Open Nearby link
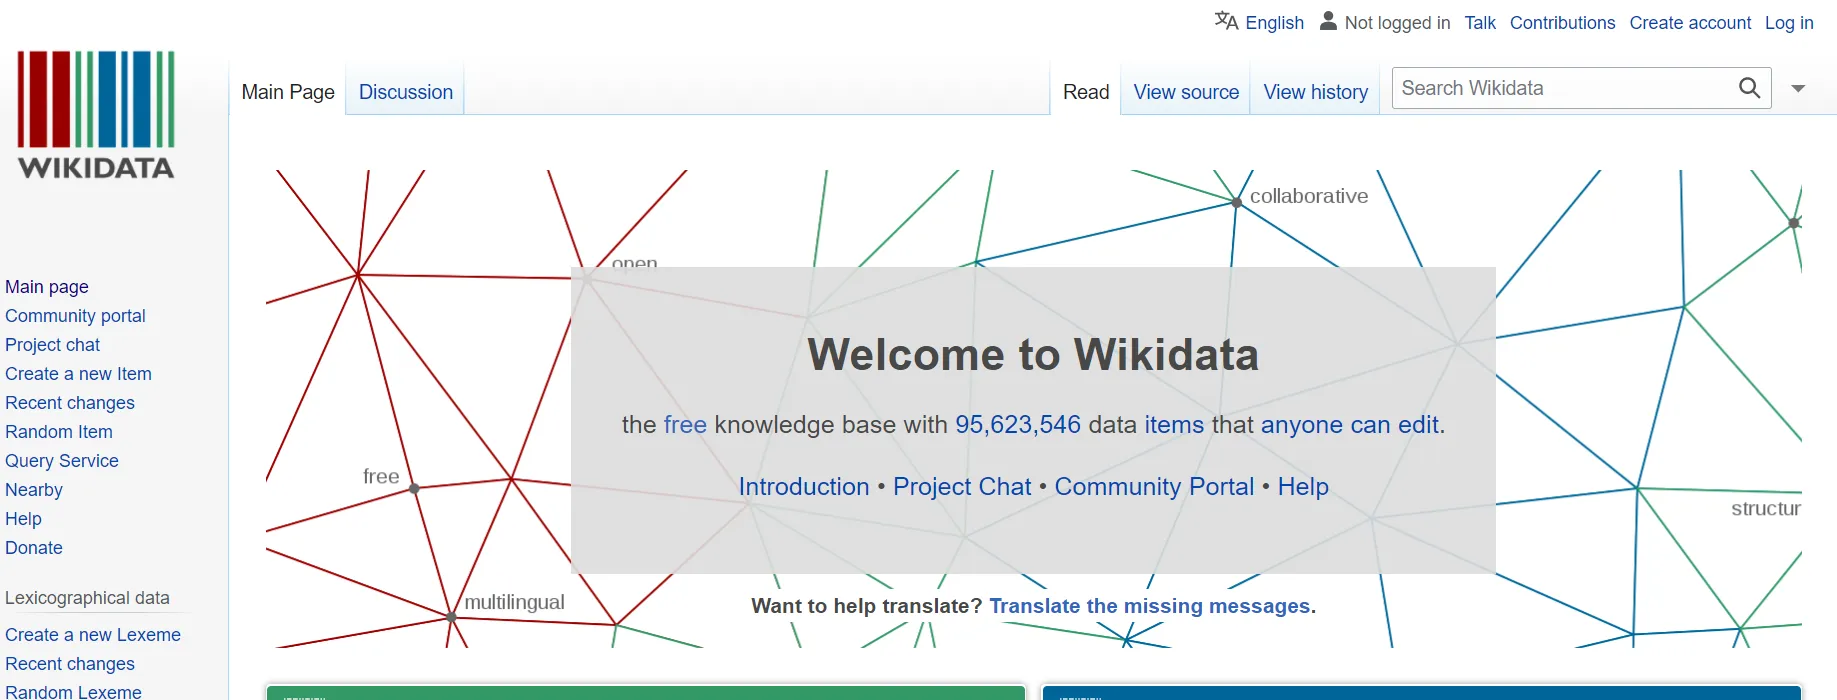Image resolution: width=1837 pixels, height=700 pixels. pyautogui.click(x=34, y=490)
